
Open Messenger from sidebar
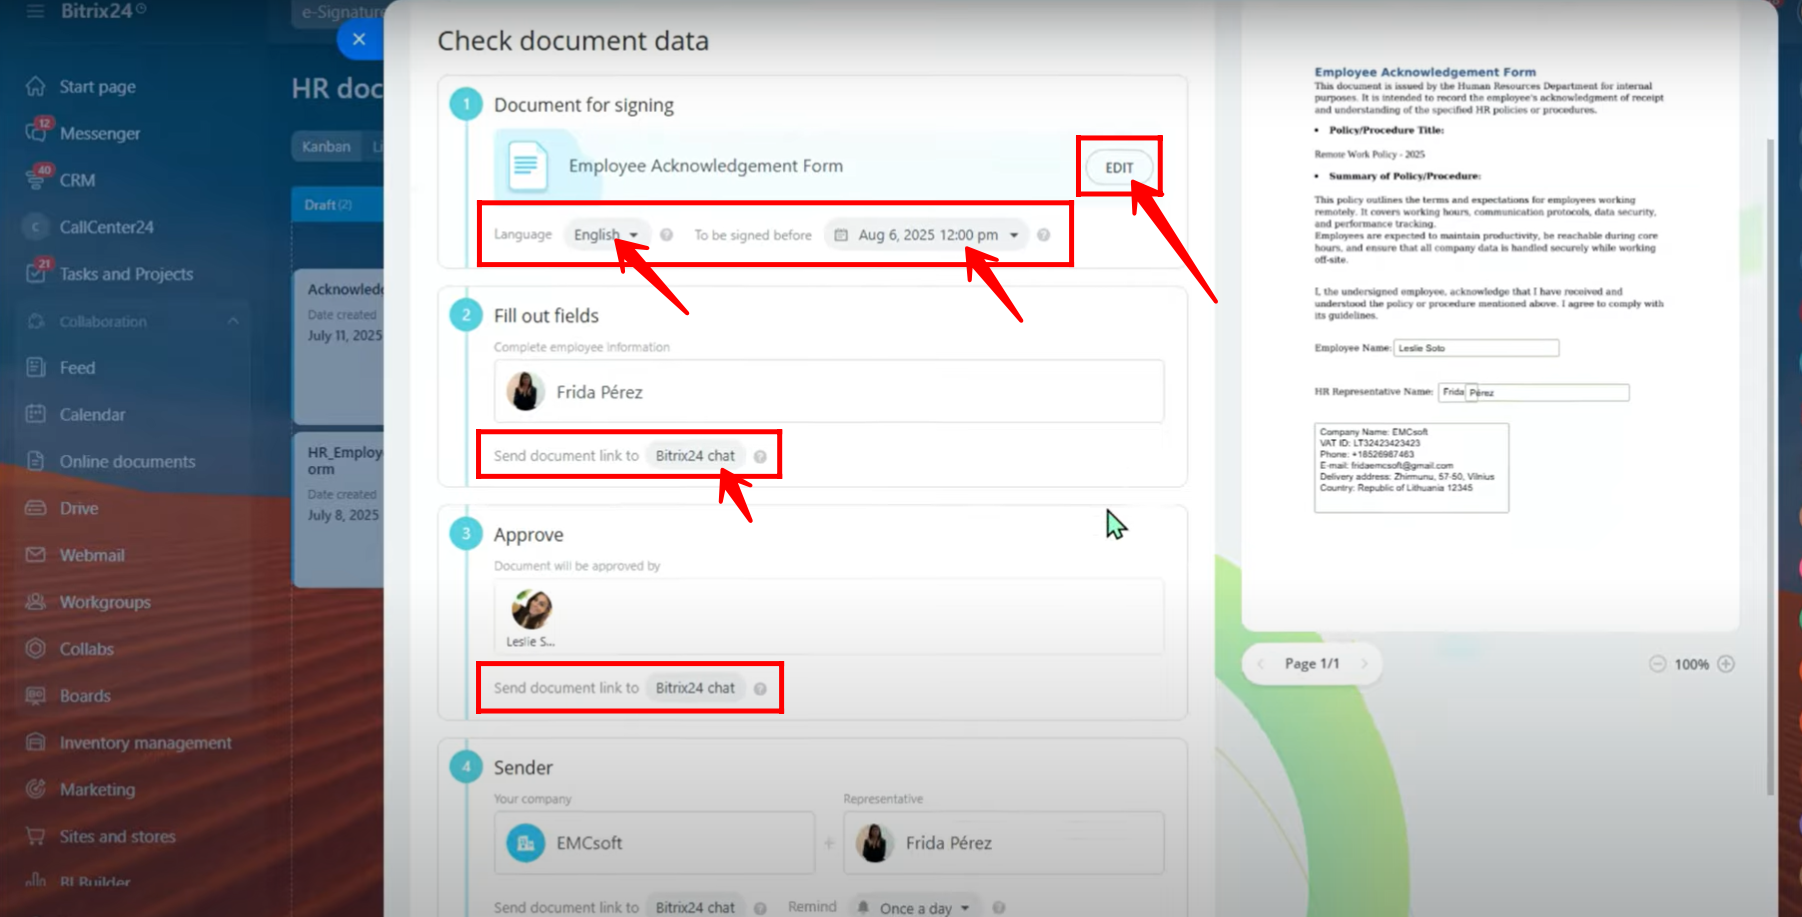tap(99, 133)
